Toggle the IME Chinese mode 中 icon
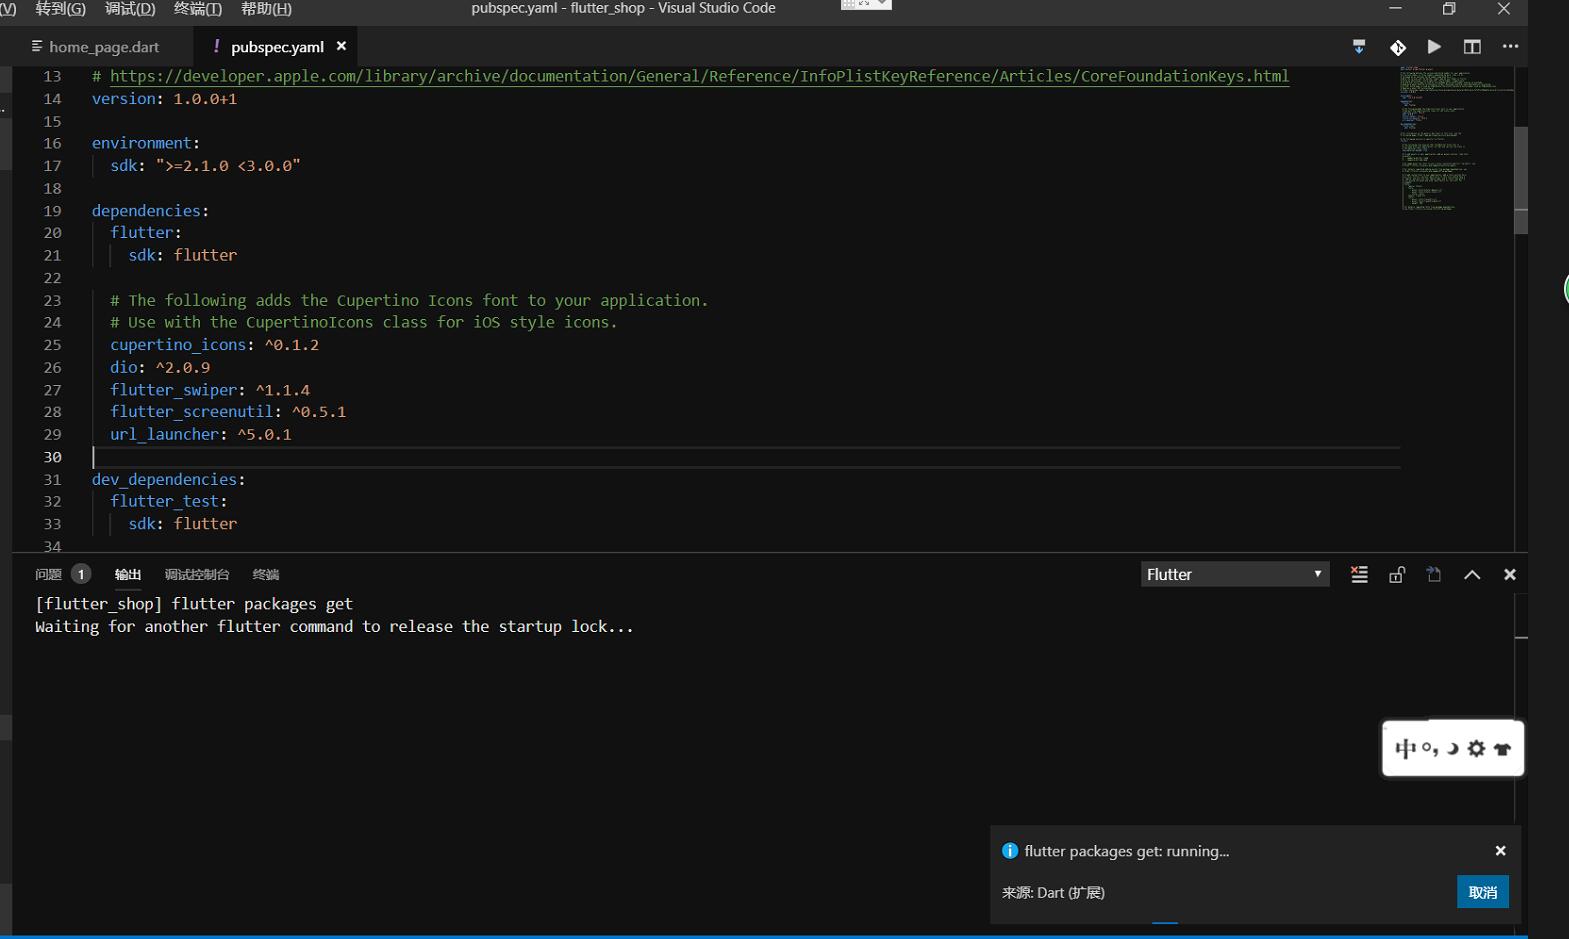 (x=1405, y=748)
